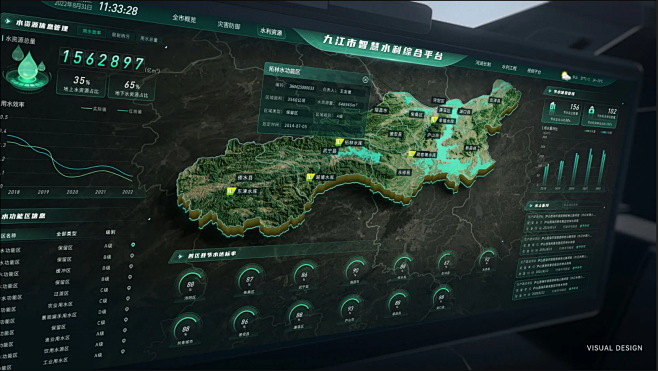
Task: Click the highlighted location pin in first table row
Action: click(133, 244)
